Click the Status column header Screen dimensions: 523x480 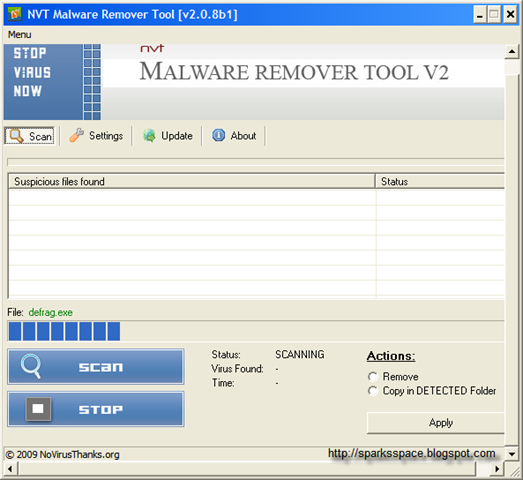click(440, 181)
